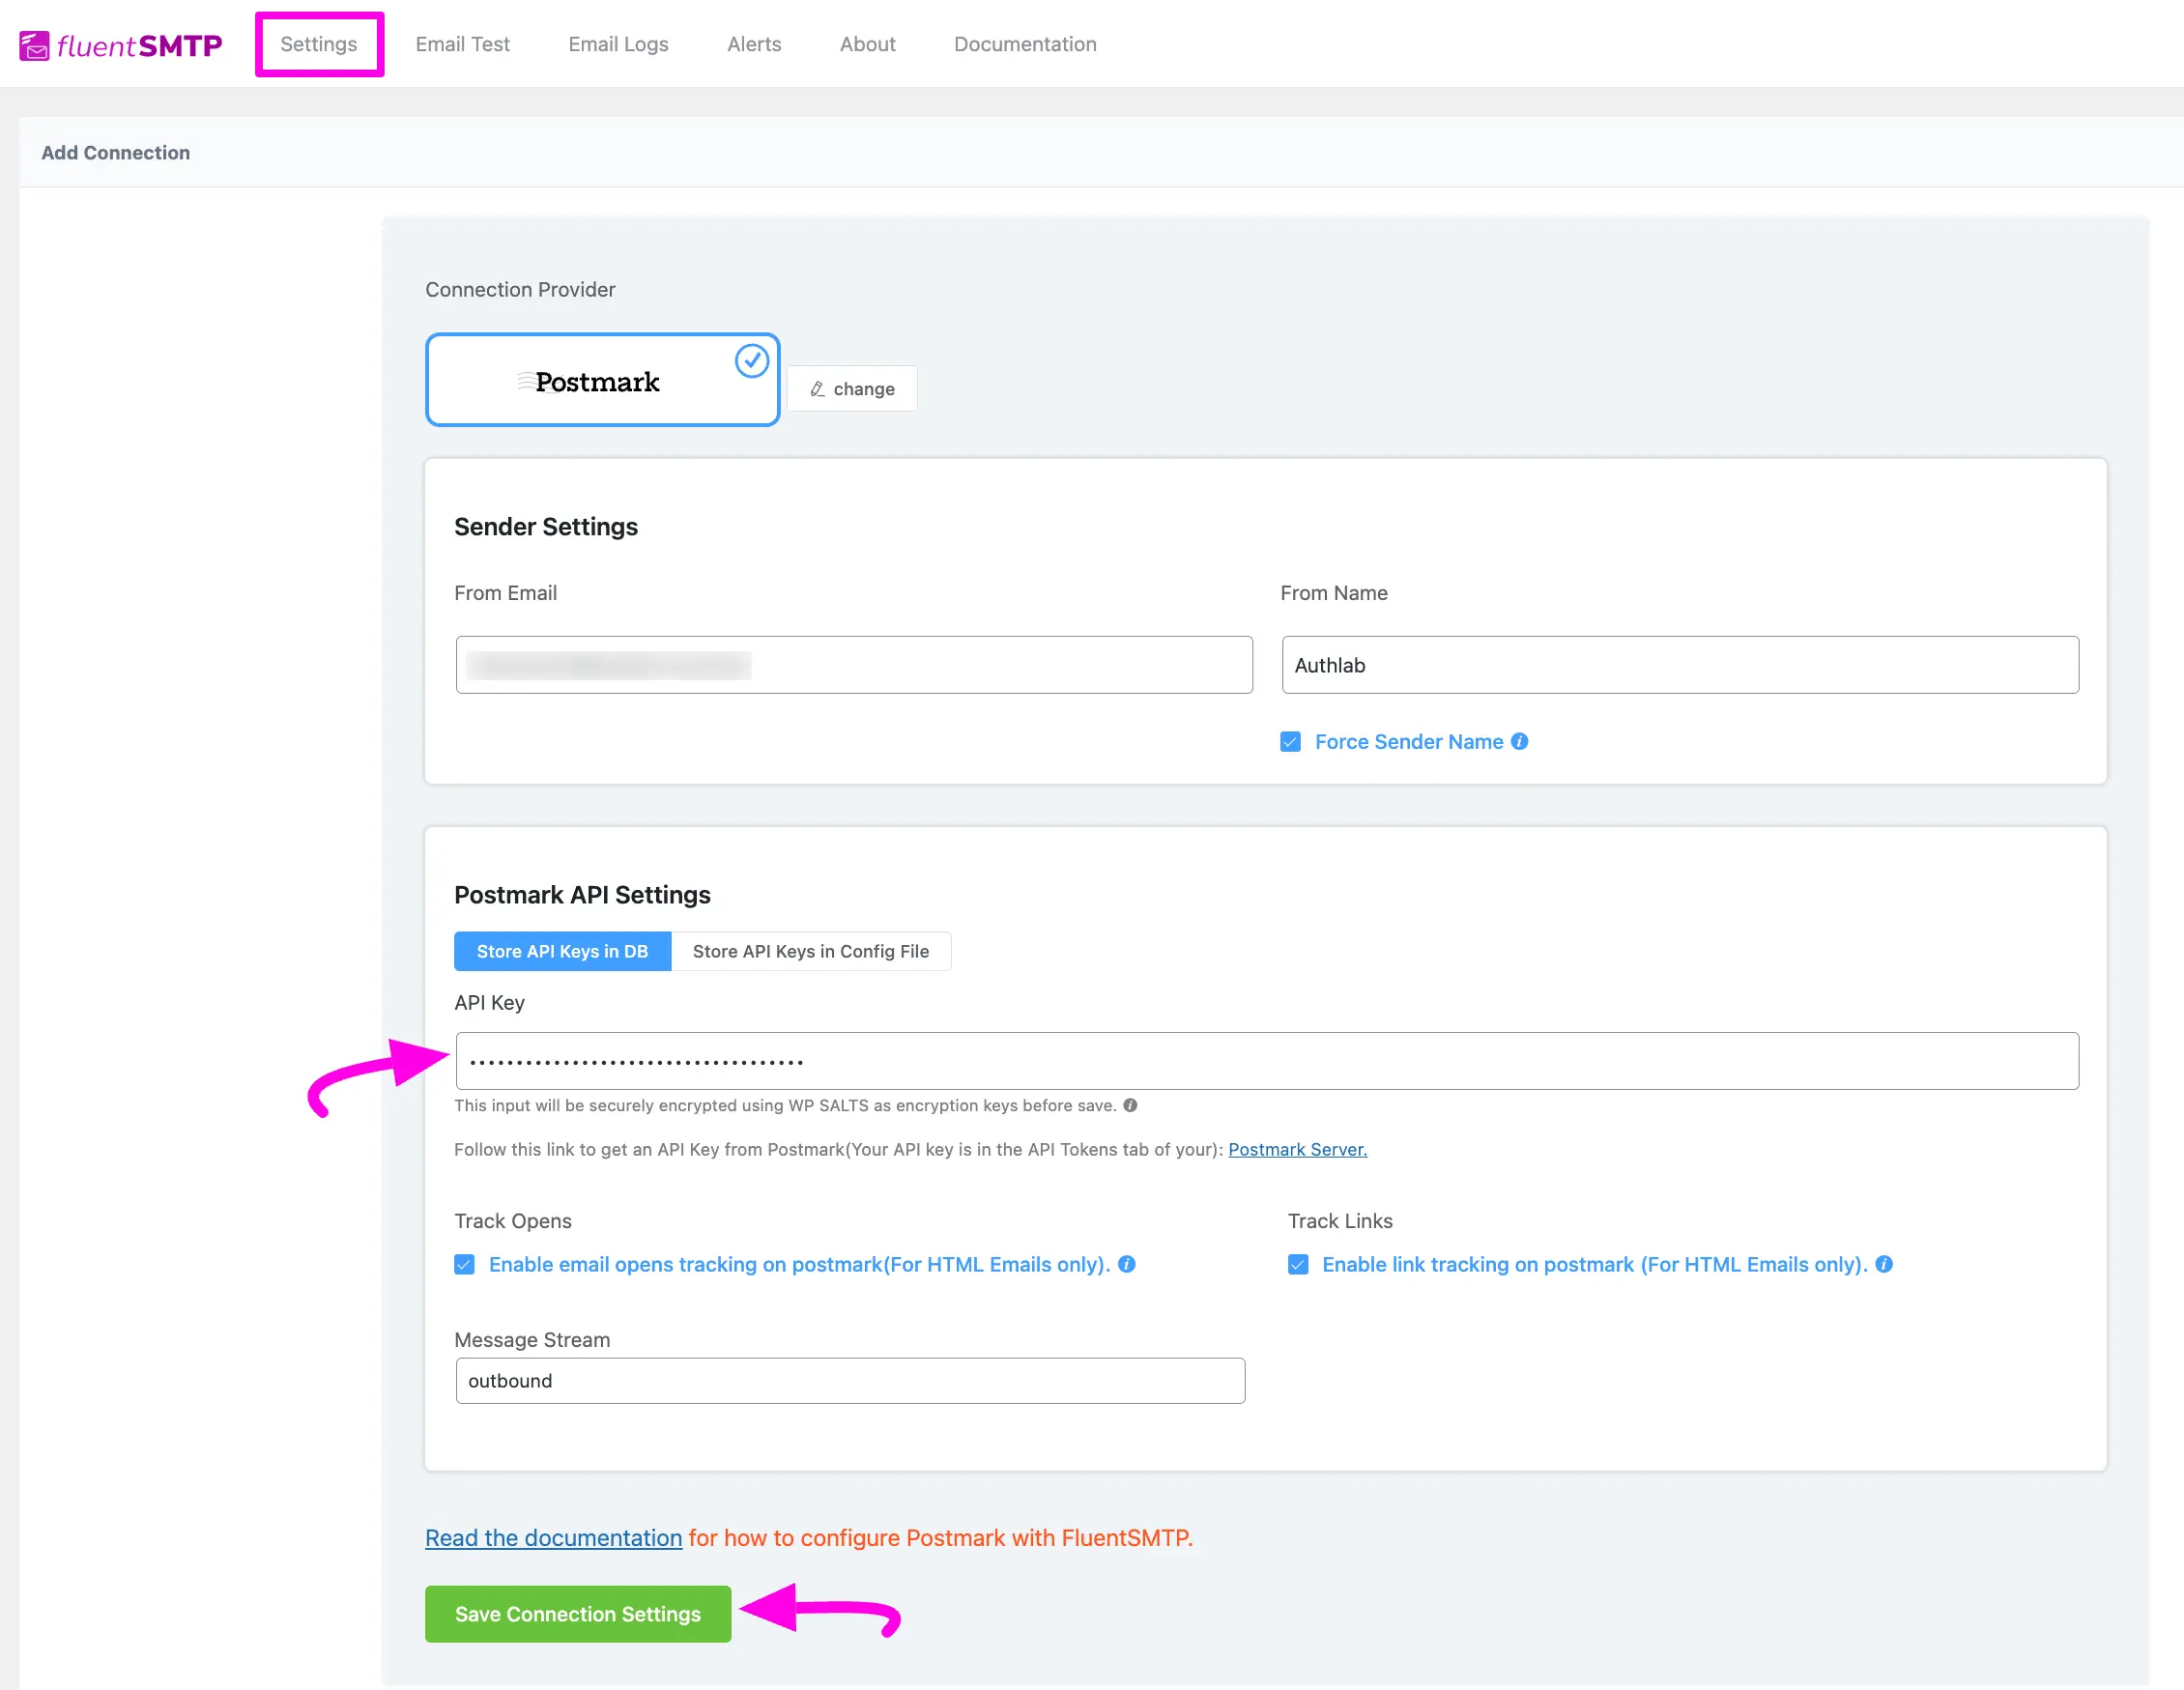Click the From Email input field
The image size is (2184, 1690).
click(854, 665)
